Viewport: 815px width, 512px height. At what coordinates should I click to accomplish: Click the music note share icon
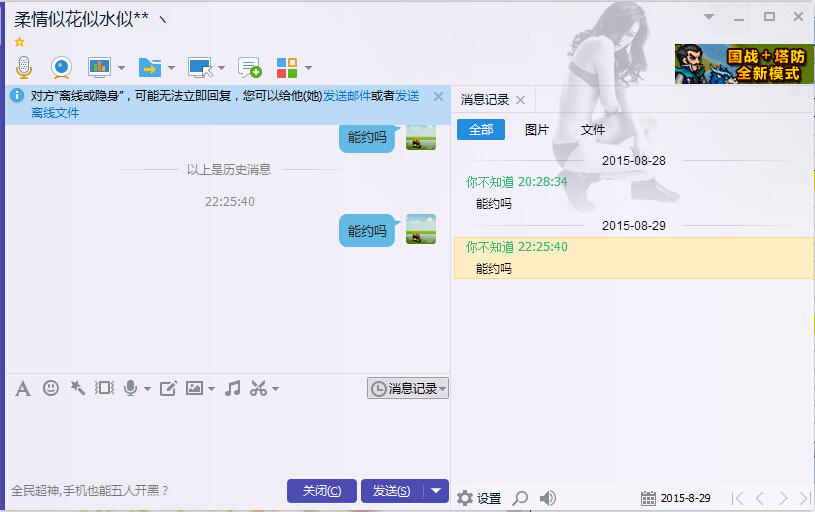coord(232,388)
